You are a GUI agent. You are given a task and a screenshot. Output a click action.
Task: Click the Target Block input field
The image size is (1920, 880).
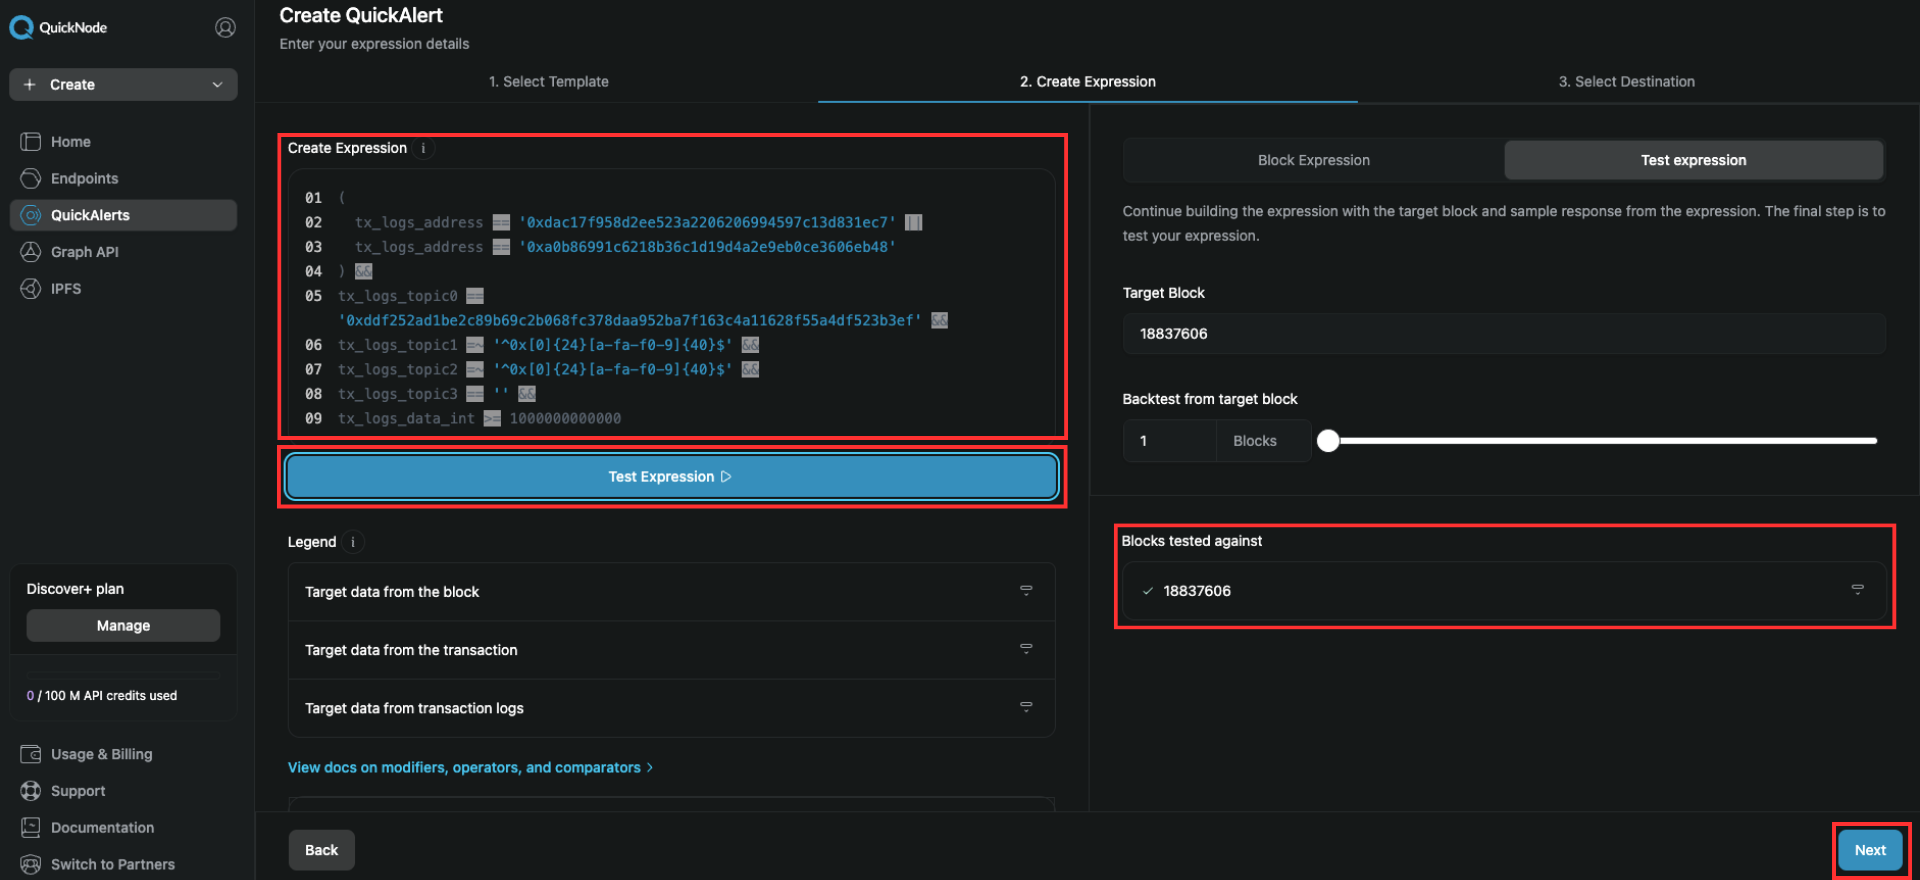click(x=1504, y=333)
